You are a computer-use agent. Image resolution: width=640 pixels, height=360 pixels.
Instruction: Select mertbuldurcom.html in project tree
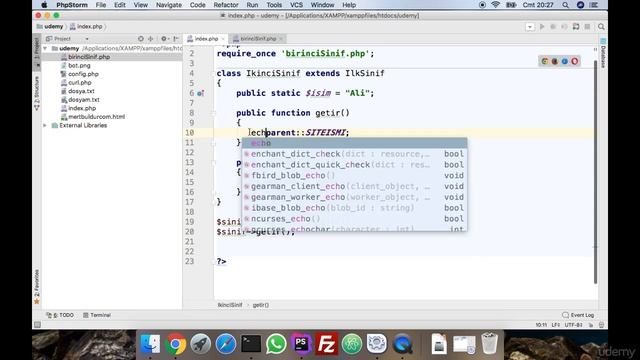point(96,117)
